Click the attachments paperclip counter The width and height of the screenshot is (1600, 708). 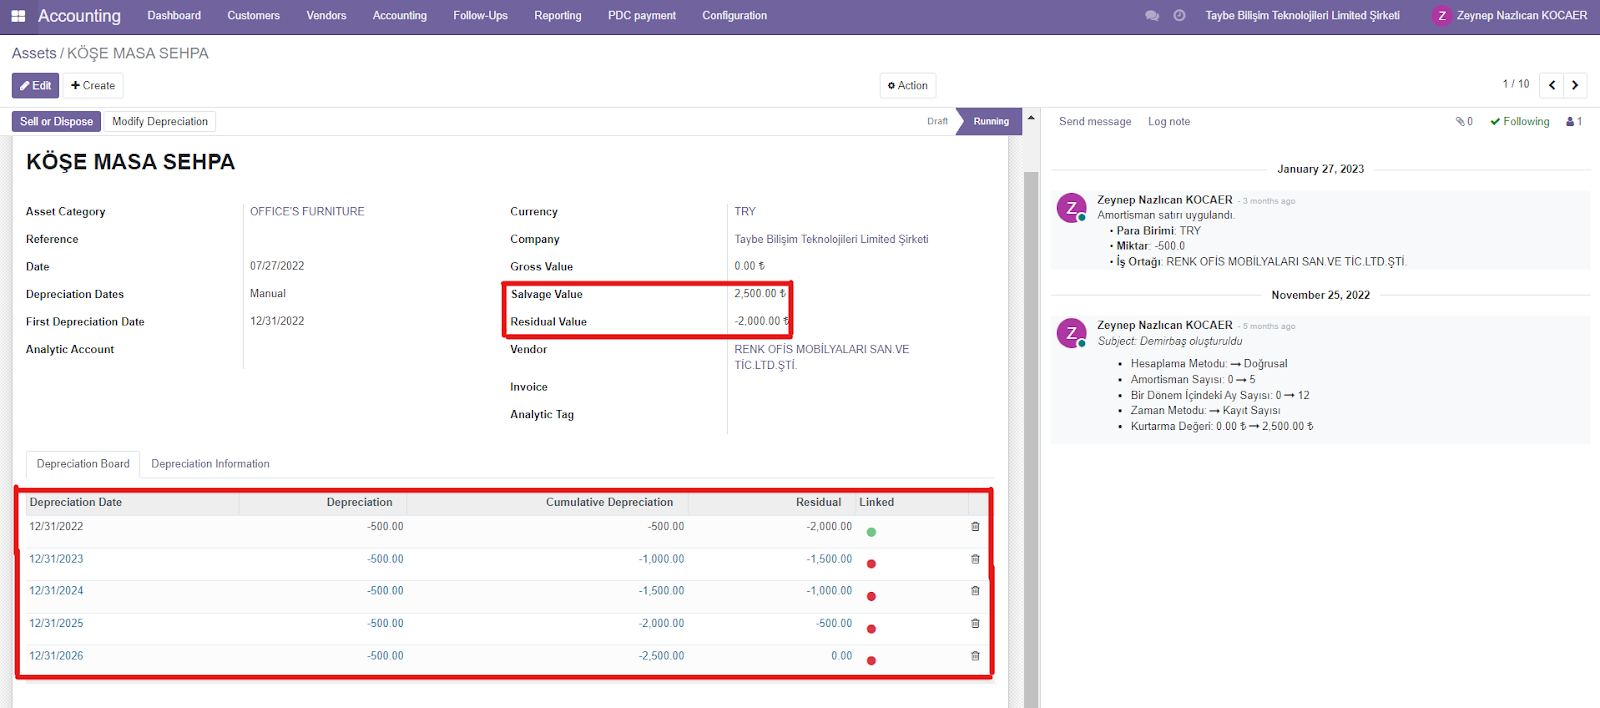[x=1464, y=122]
